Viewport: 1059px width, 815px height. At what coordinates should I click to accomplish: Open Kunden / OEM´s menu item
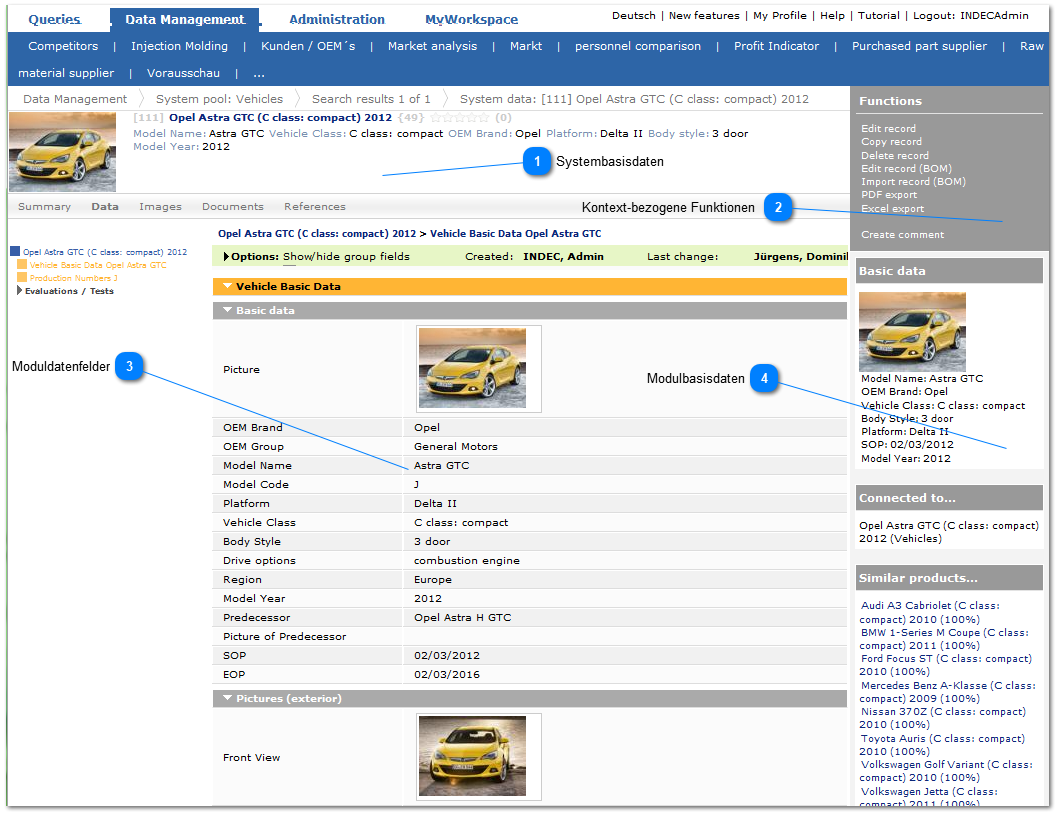[x=308, y=46]
